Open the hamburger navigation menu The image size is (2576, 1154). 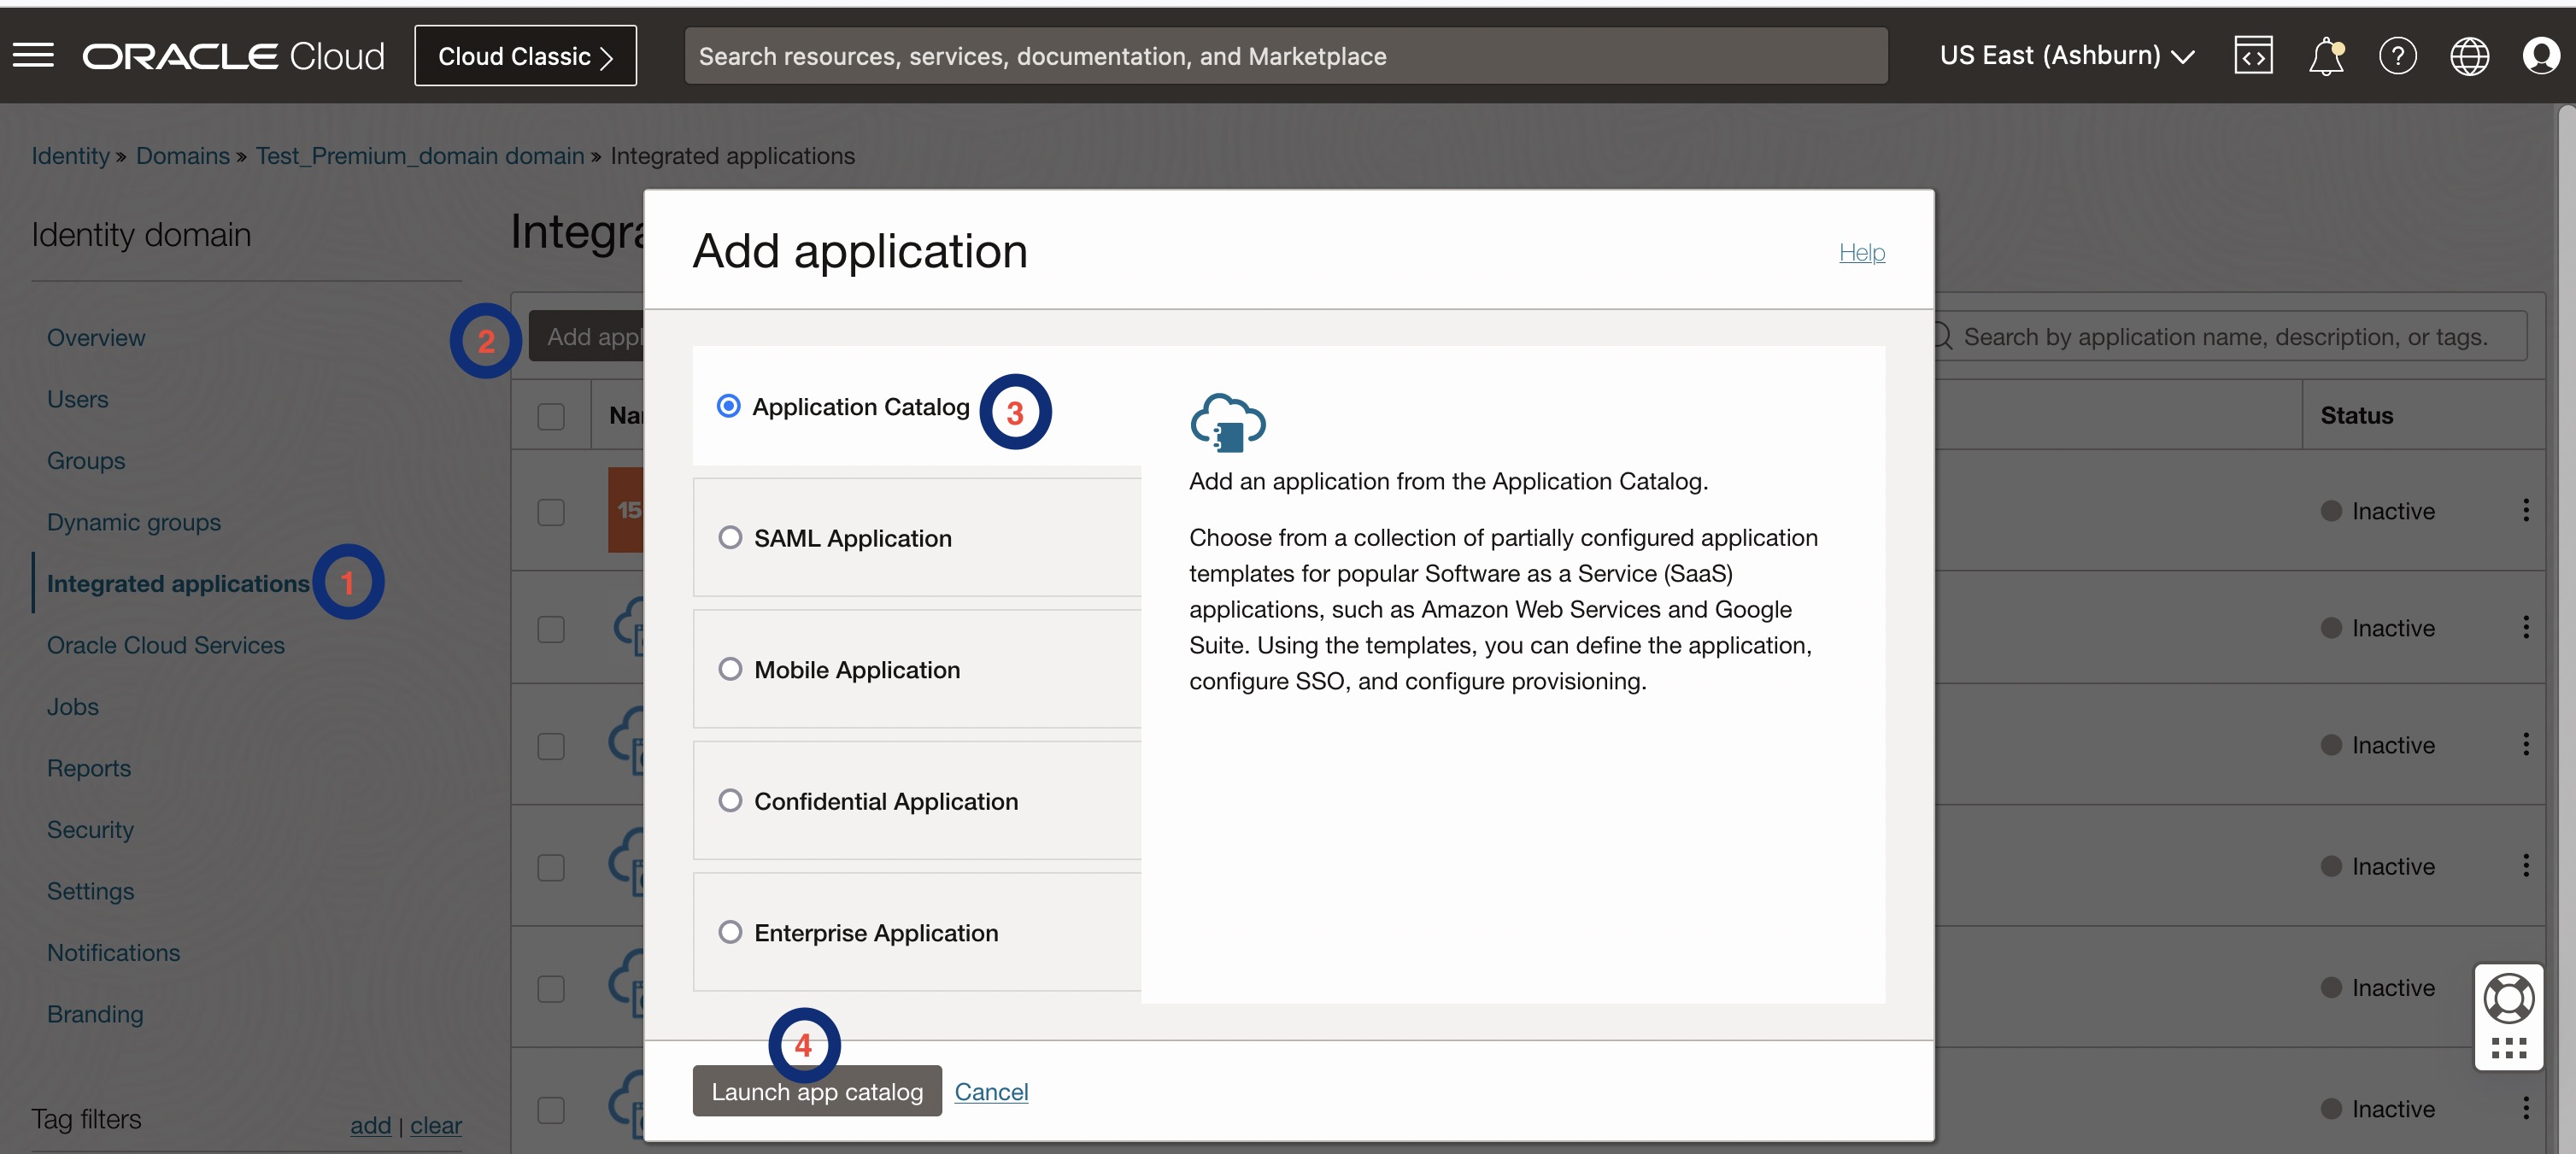pos(33,56)
